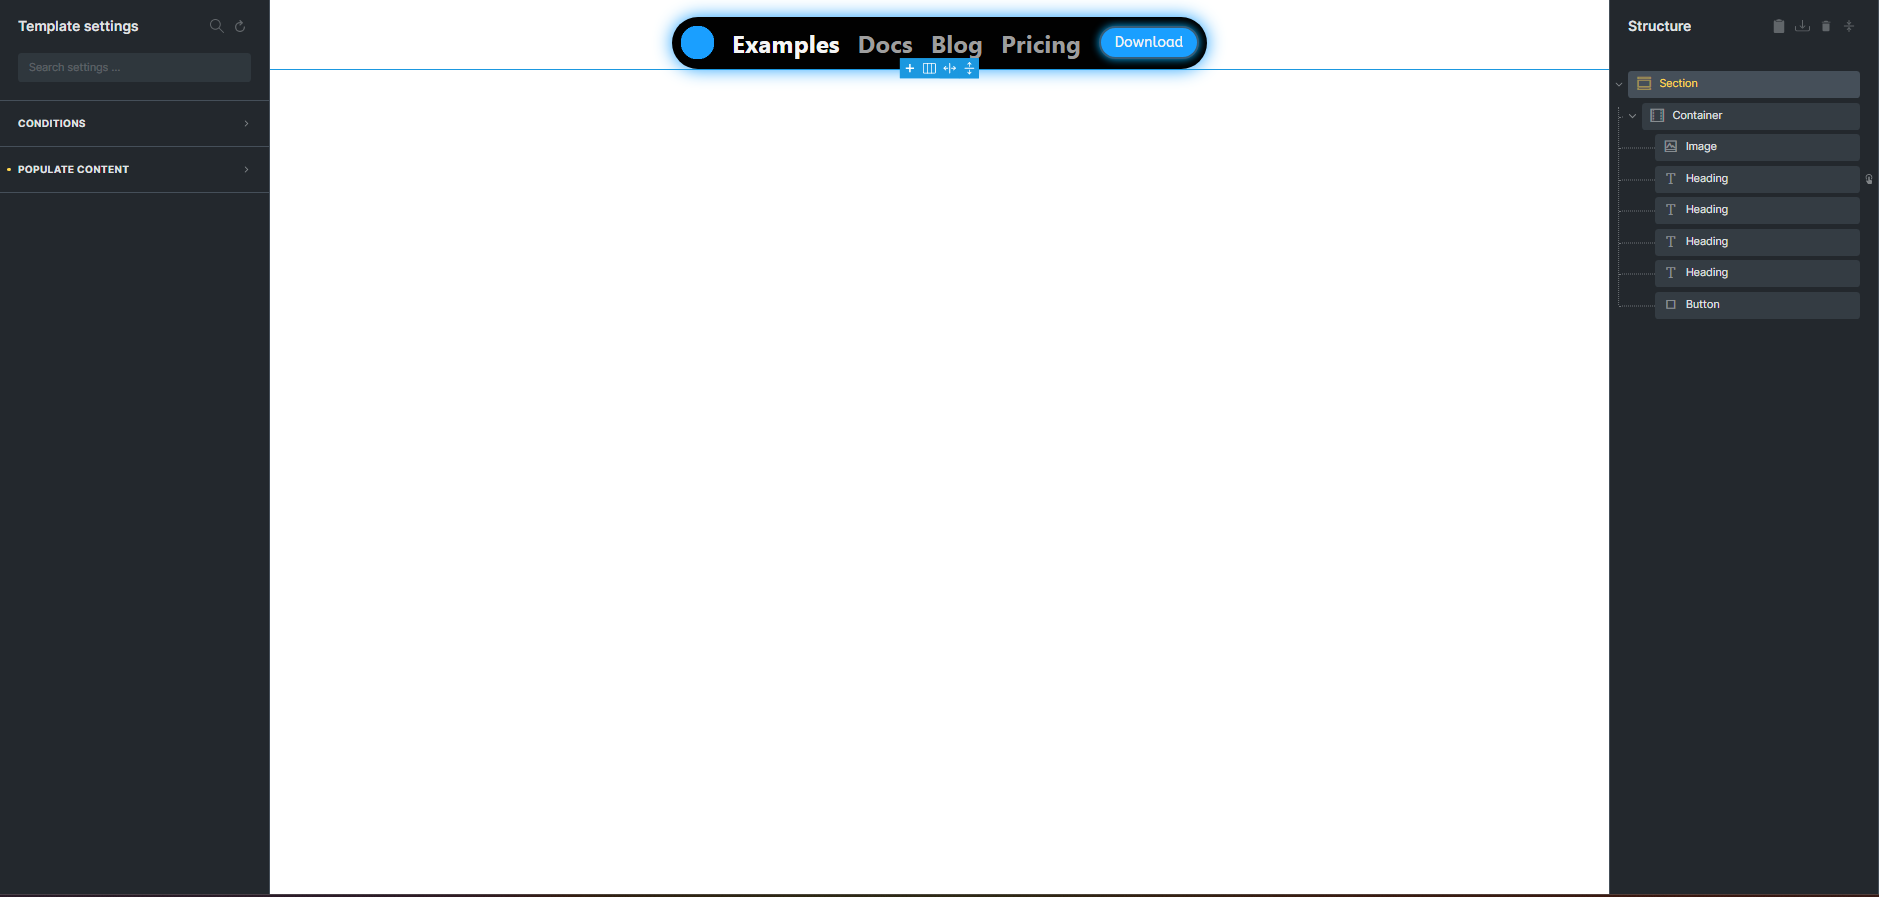Image resolution: width=1879 pixels, height=897 pixels.
Task: Select the Image row in Structure
Action: 1757,147
